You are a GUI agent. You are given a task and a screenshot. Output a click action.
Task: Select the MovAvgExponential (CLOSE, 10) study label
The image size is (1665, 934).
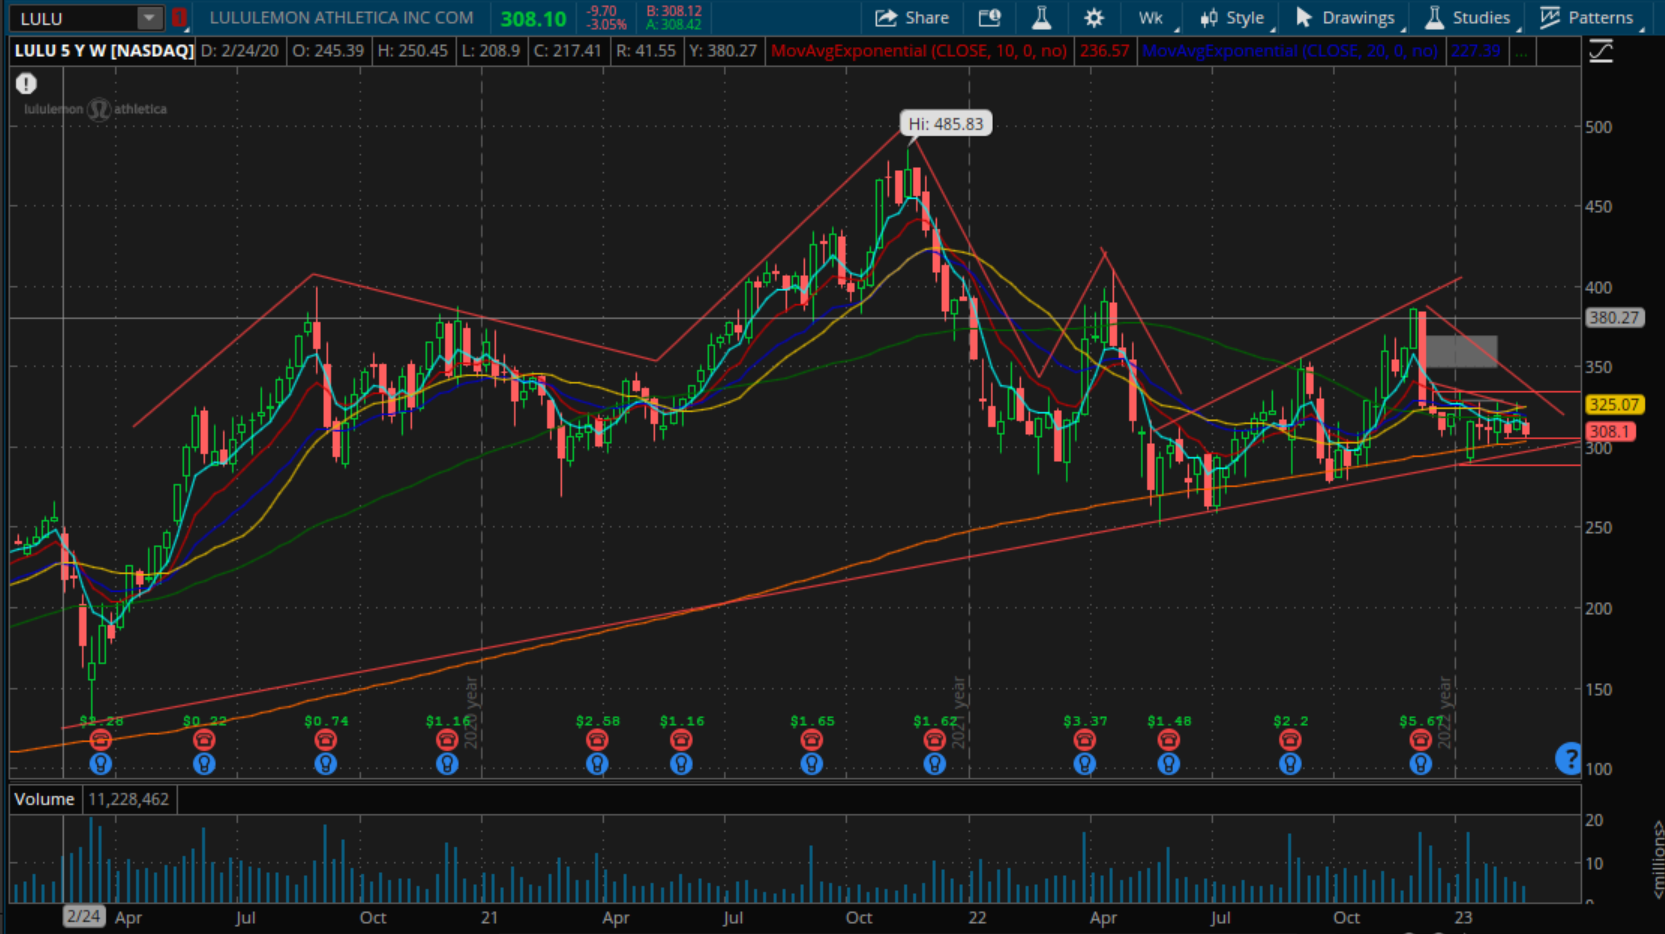[x=919, y=51]
